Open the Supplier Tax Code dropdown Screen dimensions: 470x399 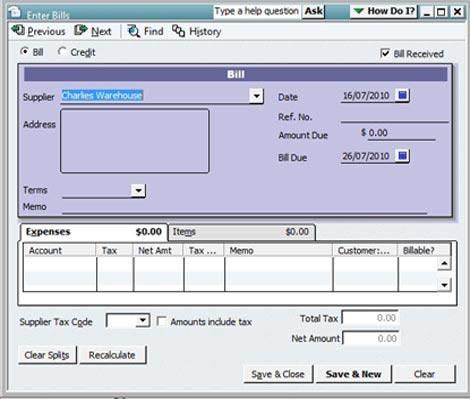click(143, 321)
